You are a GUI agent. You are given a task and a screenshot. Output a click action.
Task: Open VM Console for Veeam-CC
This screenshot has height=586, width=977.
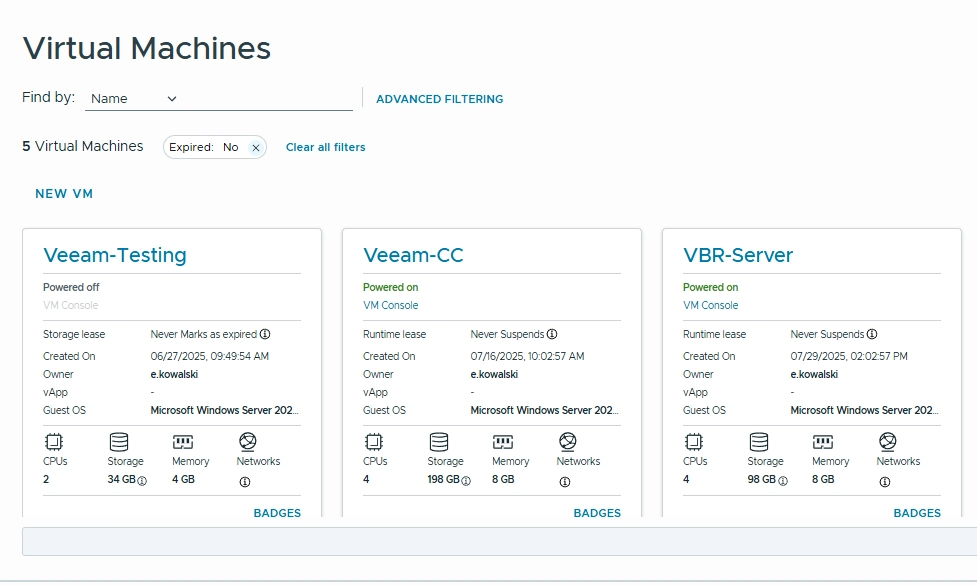click(x=390, y=305)
